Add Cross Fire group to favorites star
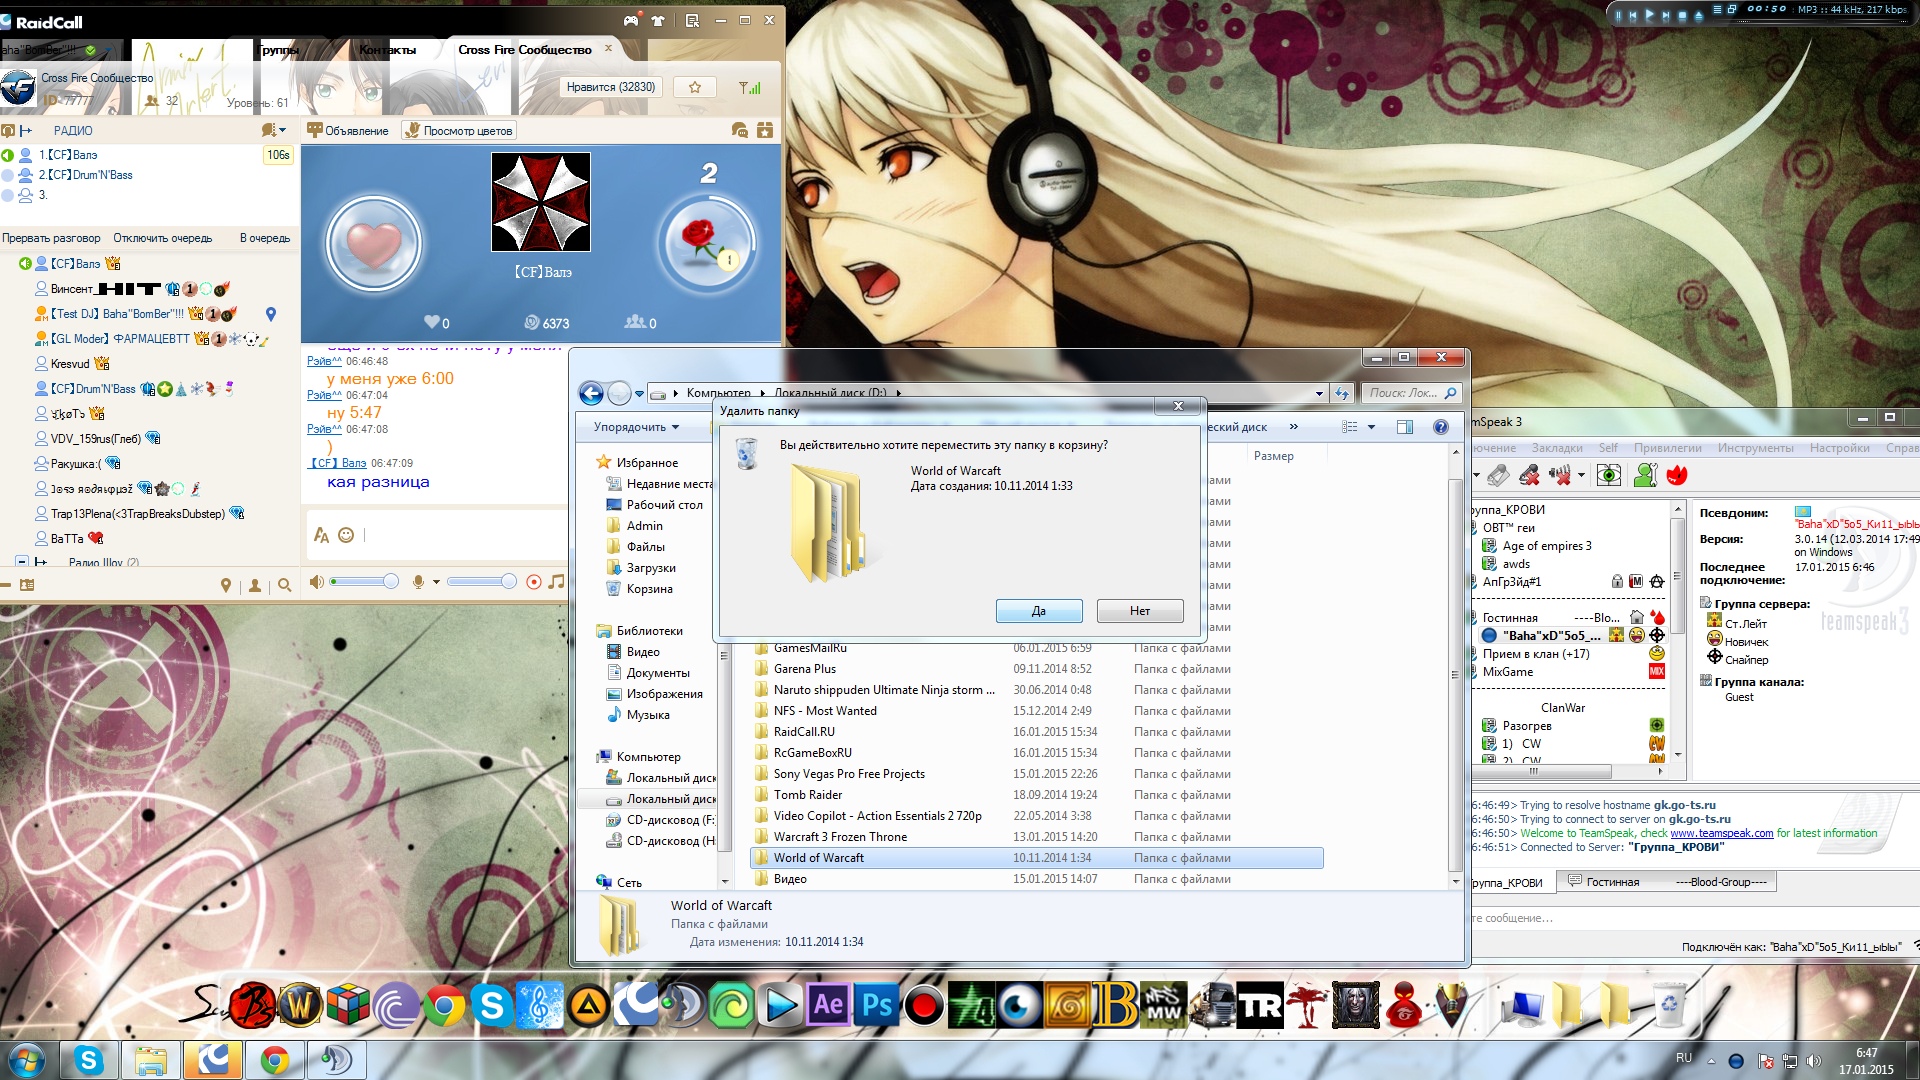 click(x=695, y=87)
